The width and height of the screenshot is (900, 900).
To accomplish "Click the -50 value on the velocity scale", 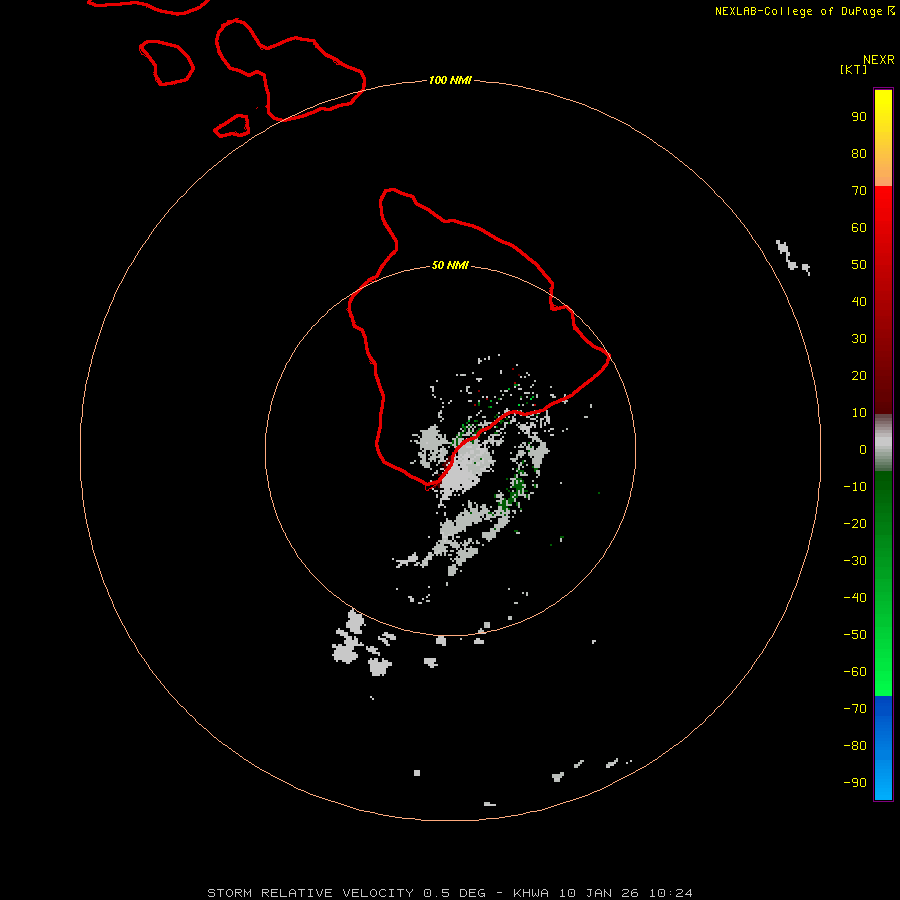I will [855, 634].
